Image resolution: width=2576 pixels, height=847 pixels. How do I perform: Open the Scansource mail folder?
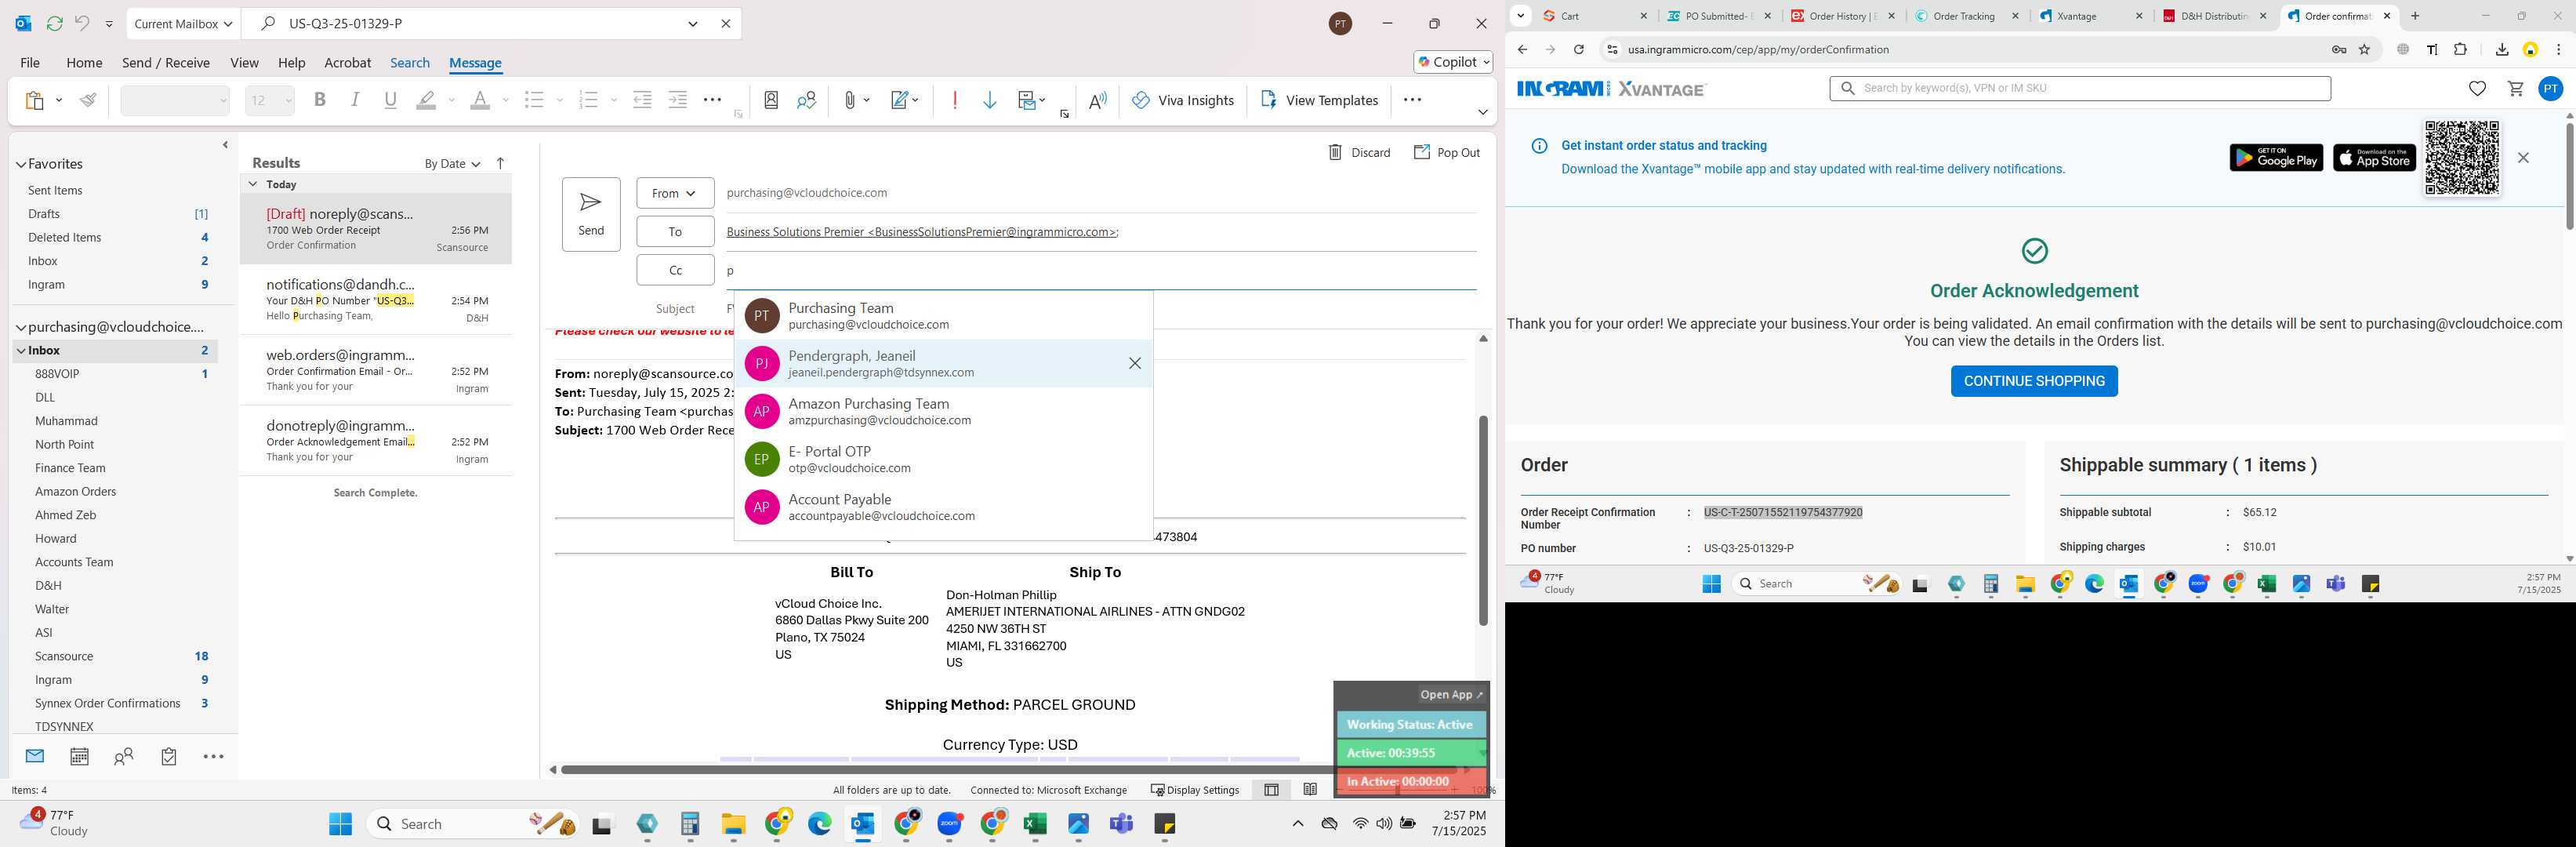[x=64, y=656]
